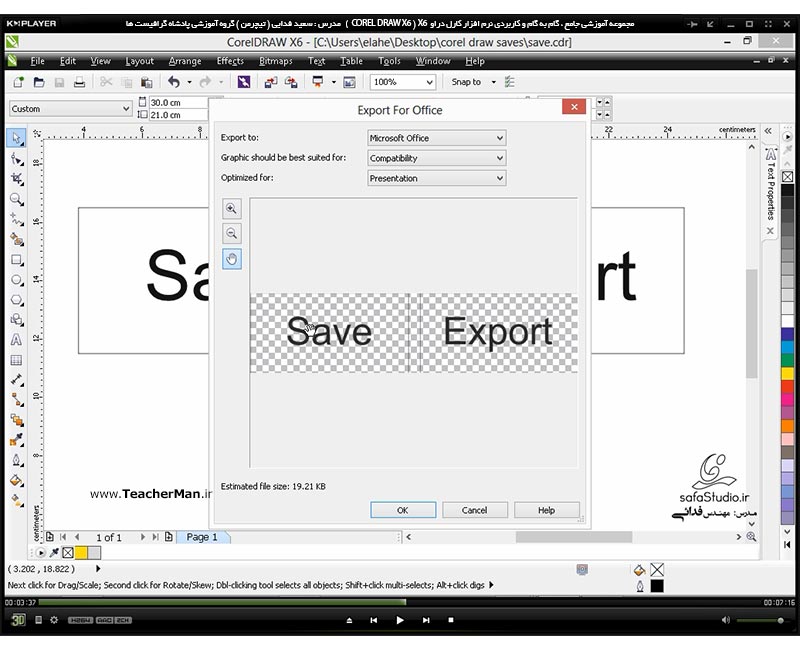Pick the black swatch in color palette
This screenshot has width=800, height=650.
(x=787, y=190)
